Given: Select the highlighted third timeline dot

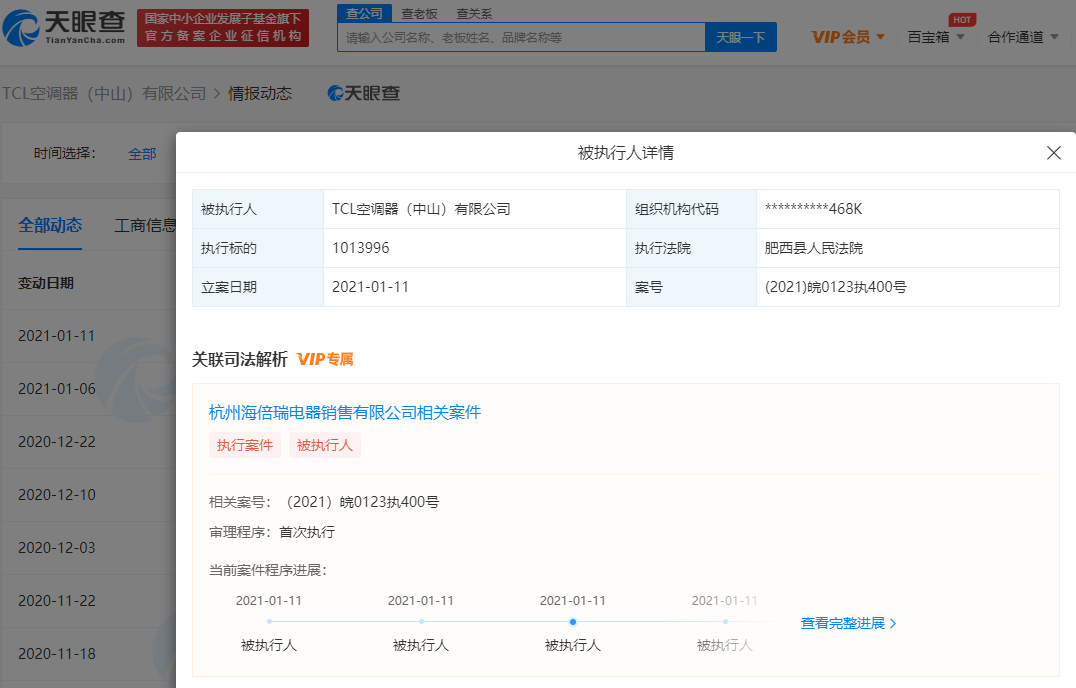Looking at the screenshot, I should (573, 621).
